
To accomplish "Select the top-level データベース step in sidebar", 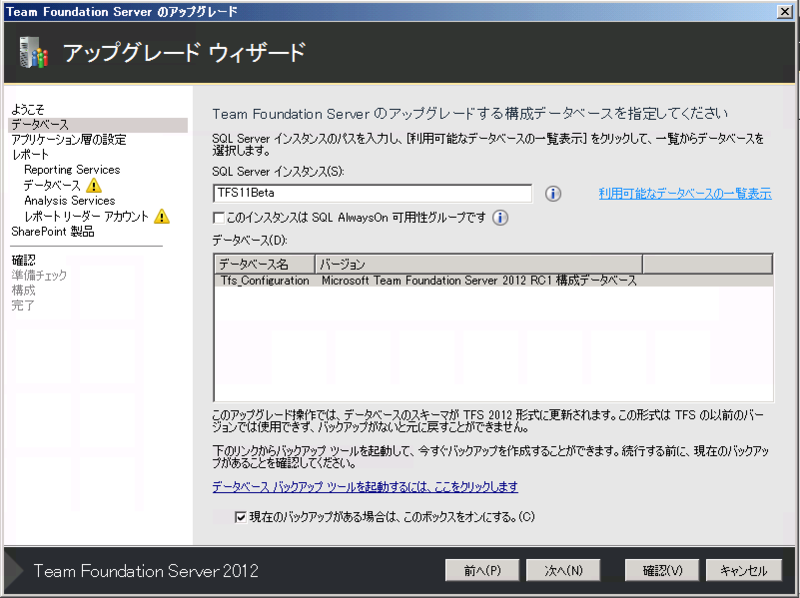I will coord(98,124).
